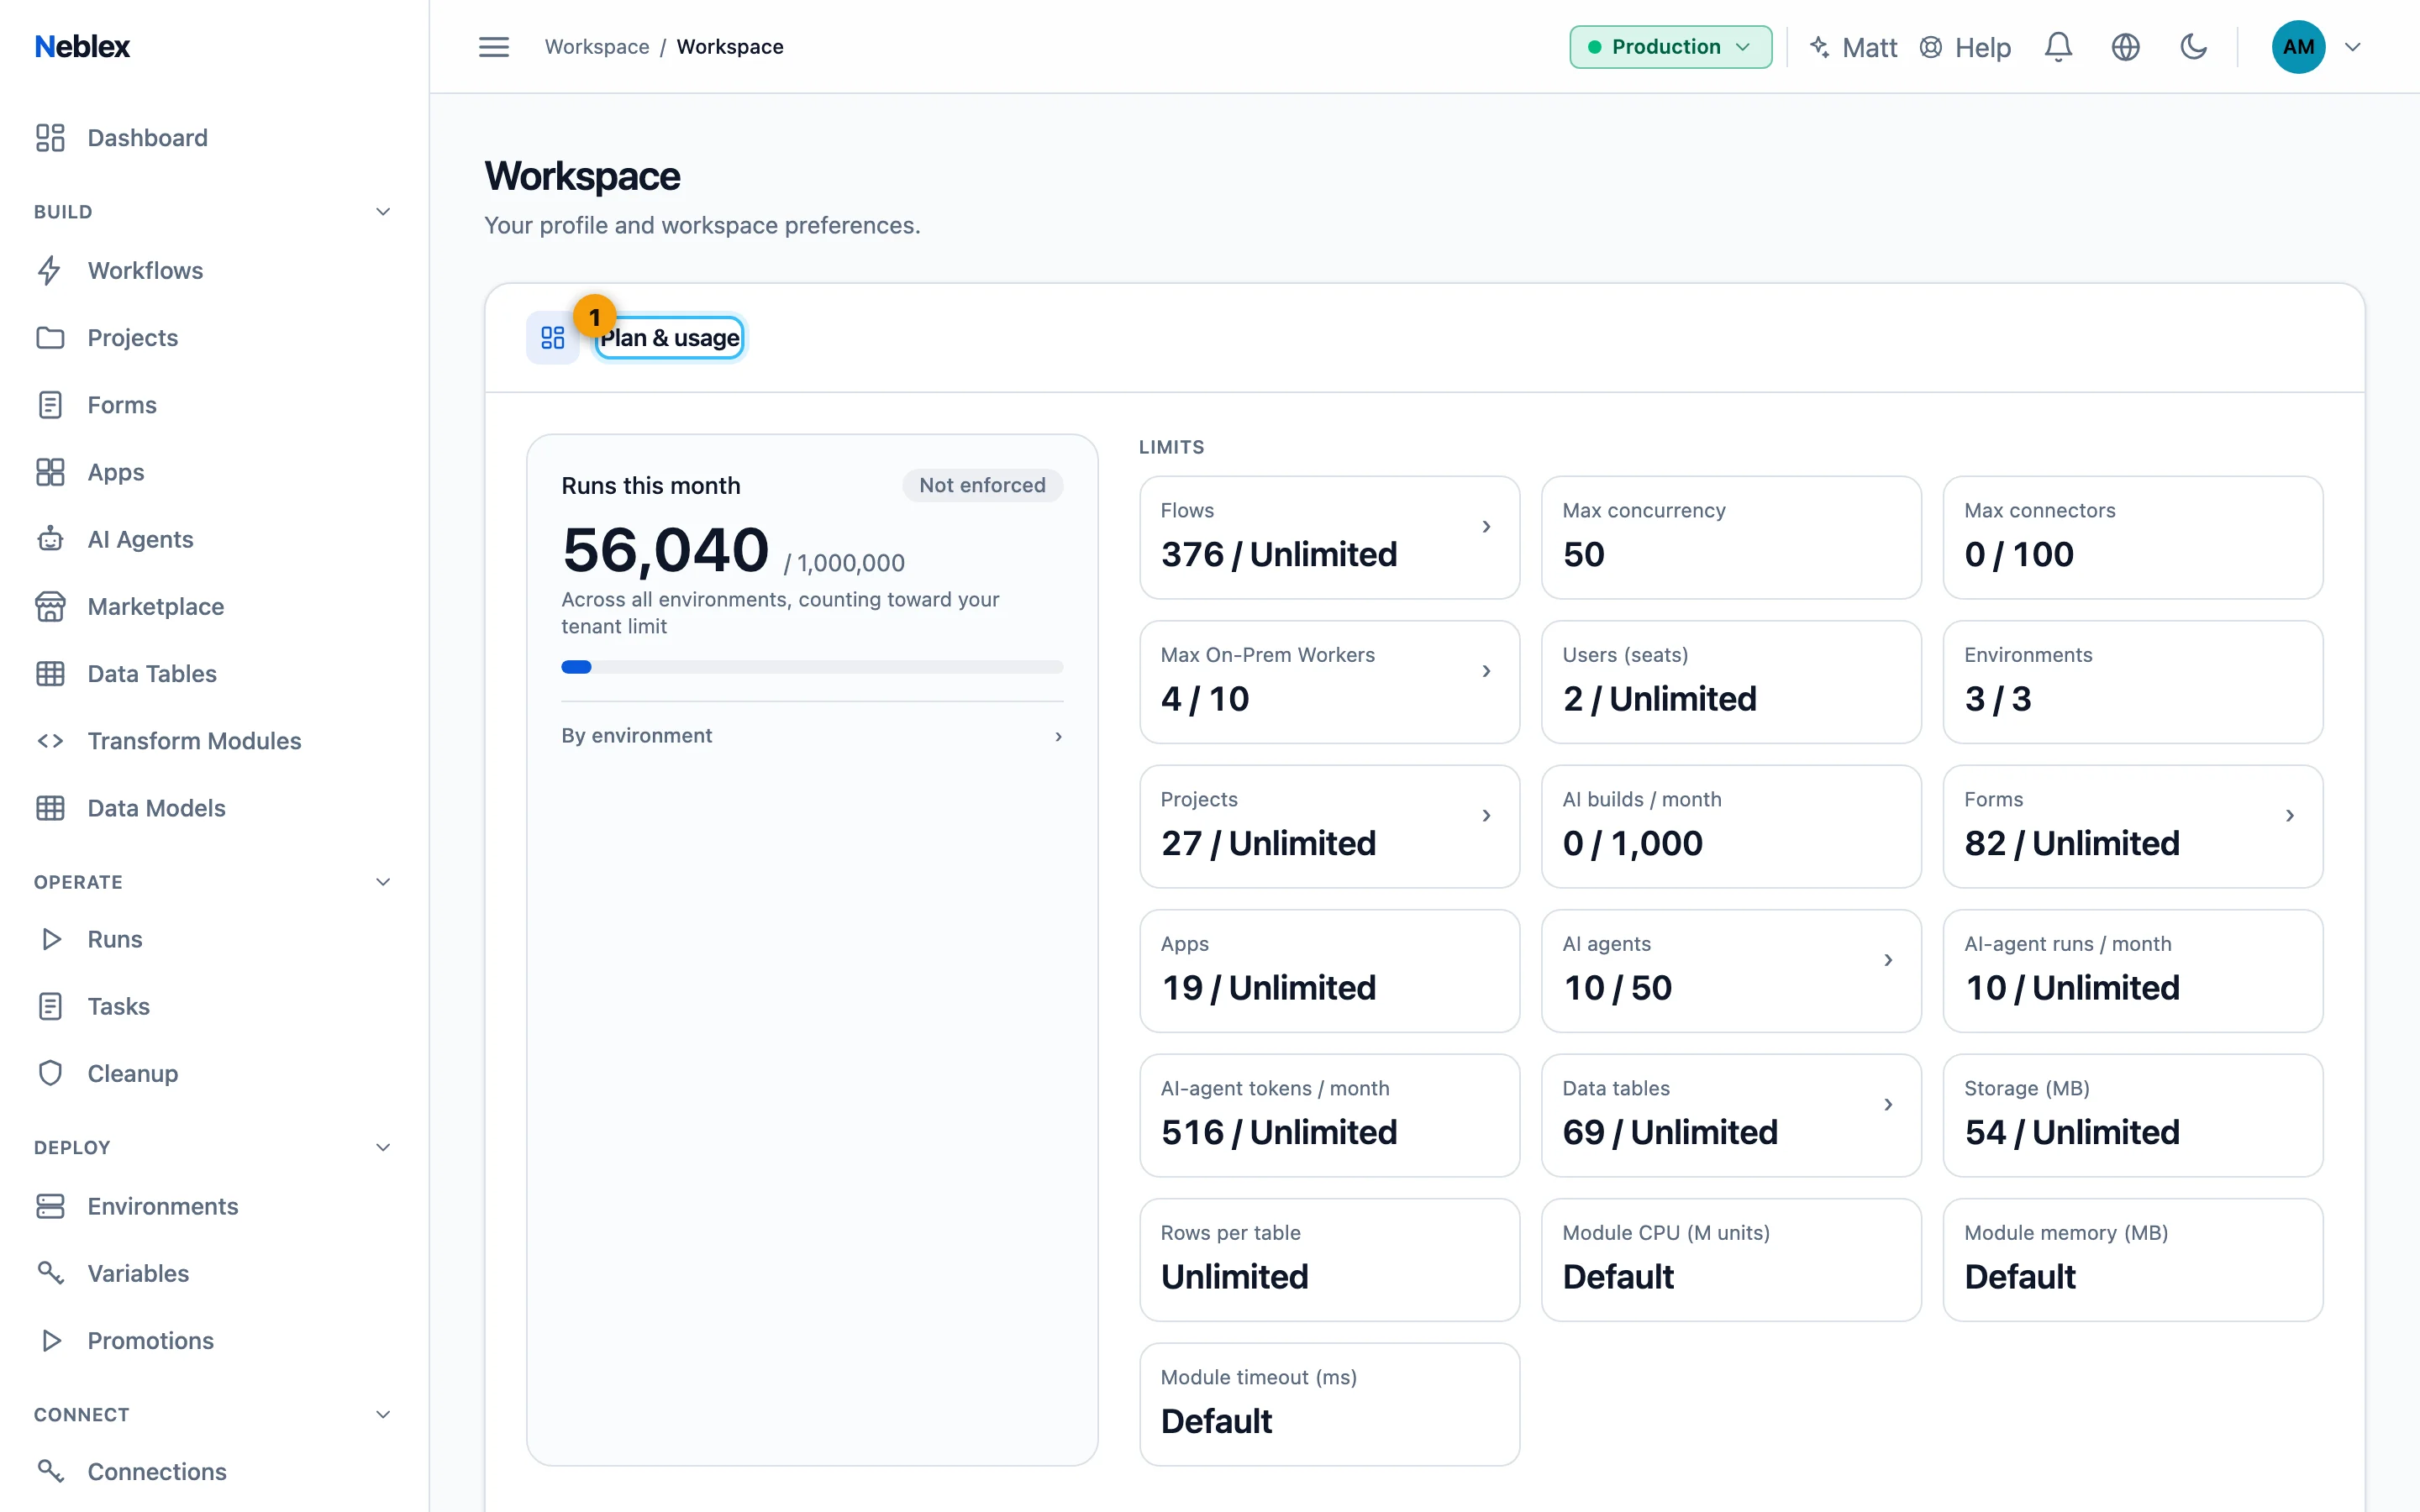Open the Flows limit card
The height and width of the screenshot is (1512, 2420).
1329,538
